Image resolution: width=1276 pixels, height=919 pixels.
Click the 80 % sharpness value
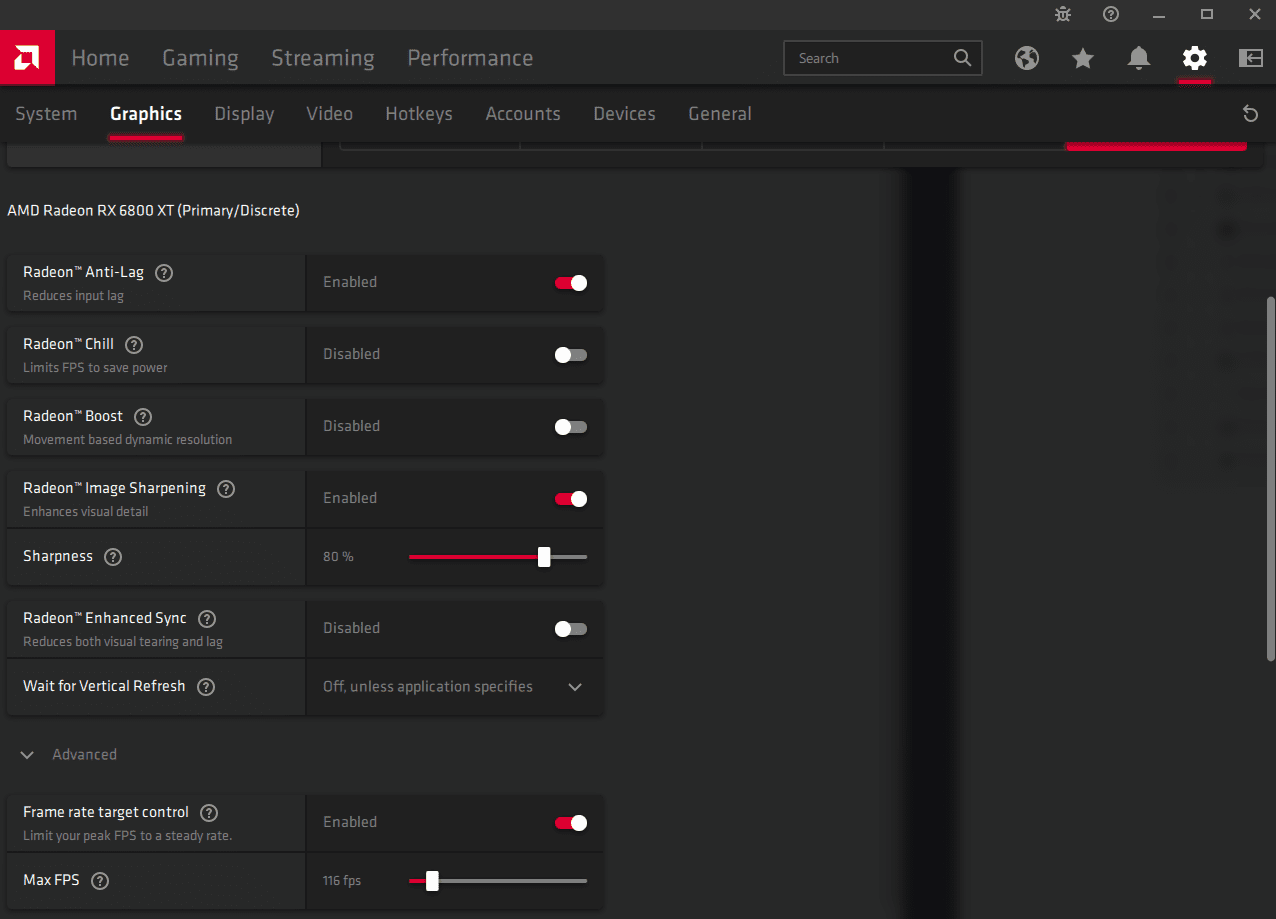[x=338, y=557]
